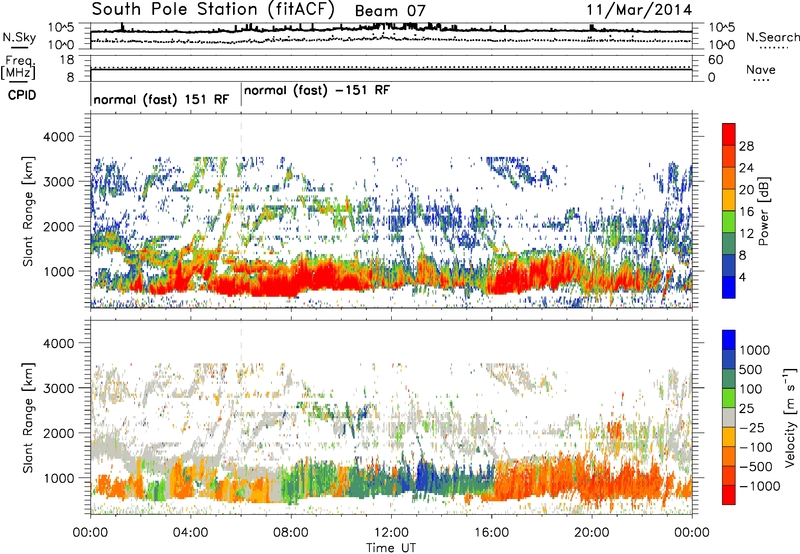Click the "100" value on the velocity colorbar
The height and width of the screenshot is (554, 800).
751,389
